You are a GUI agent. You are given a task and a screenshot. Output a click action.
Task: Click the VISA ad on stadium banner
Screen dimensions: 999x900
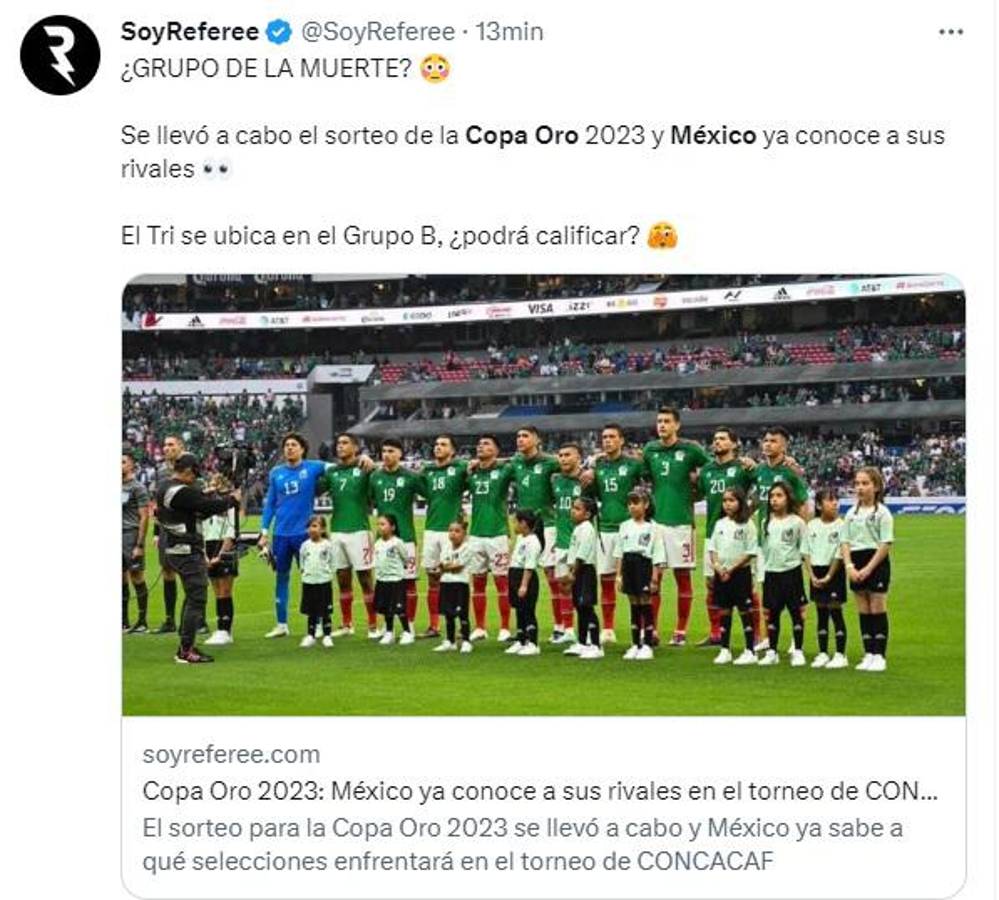pos(540,309)
